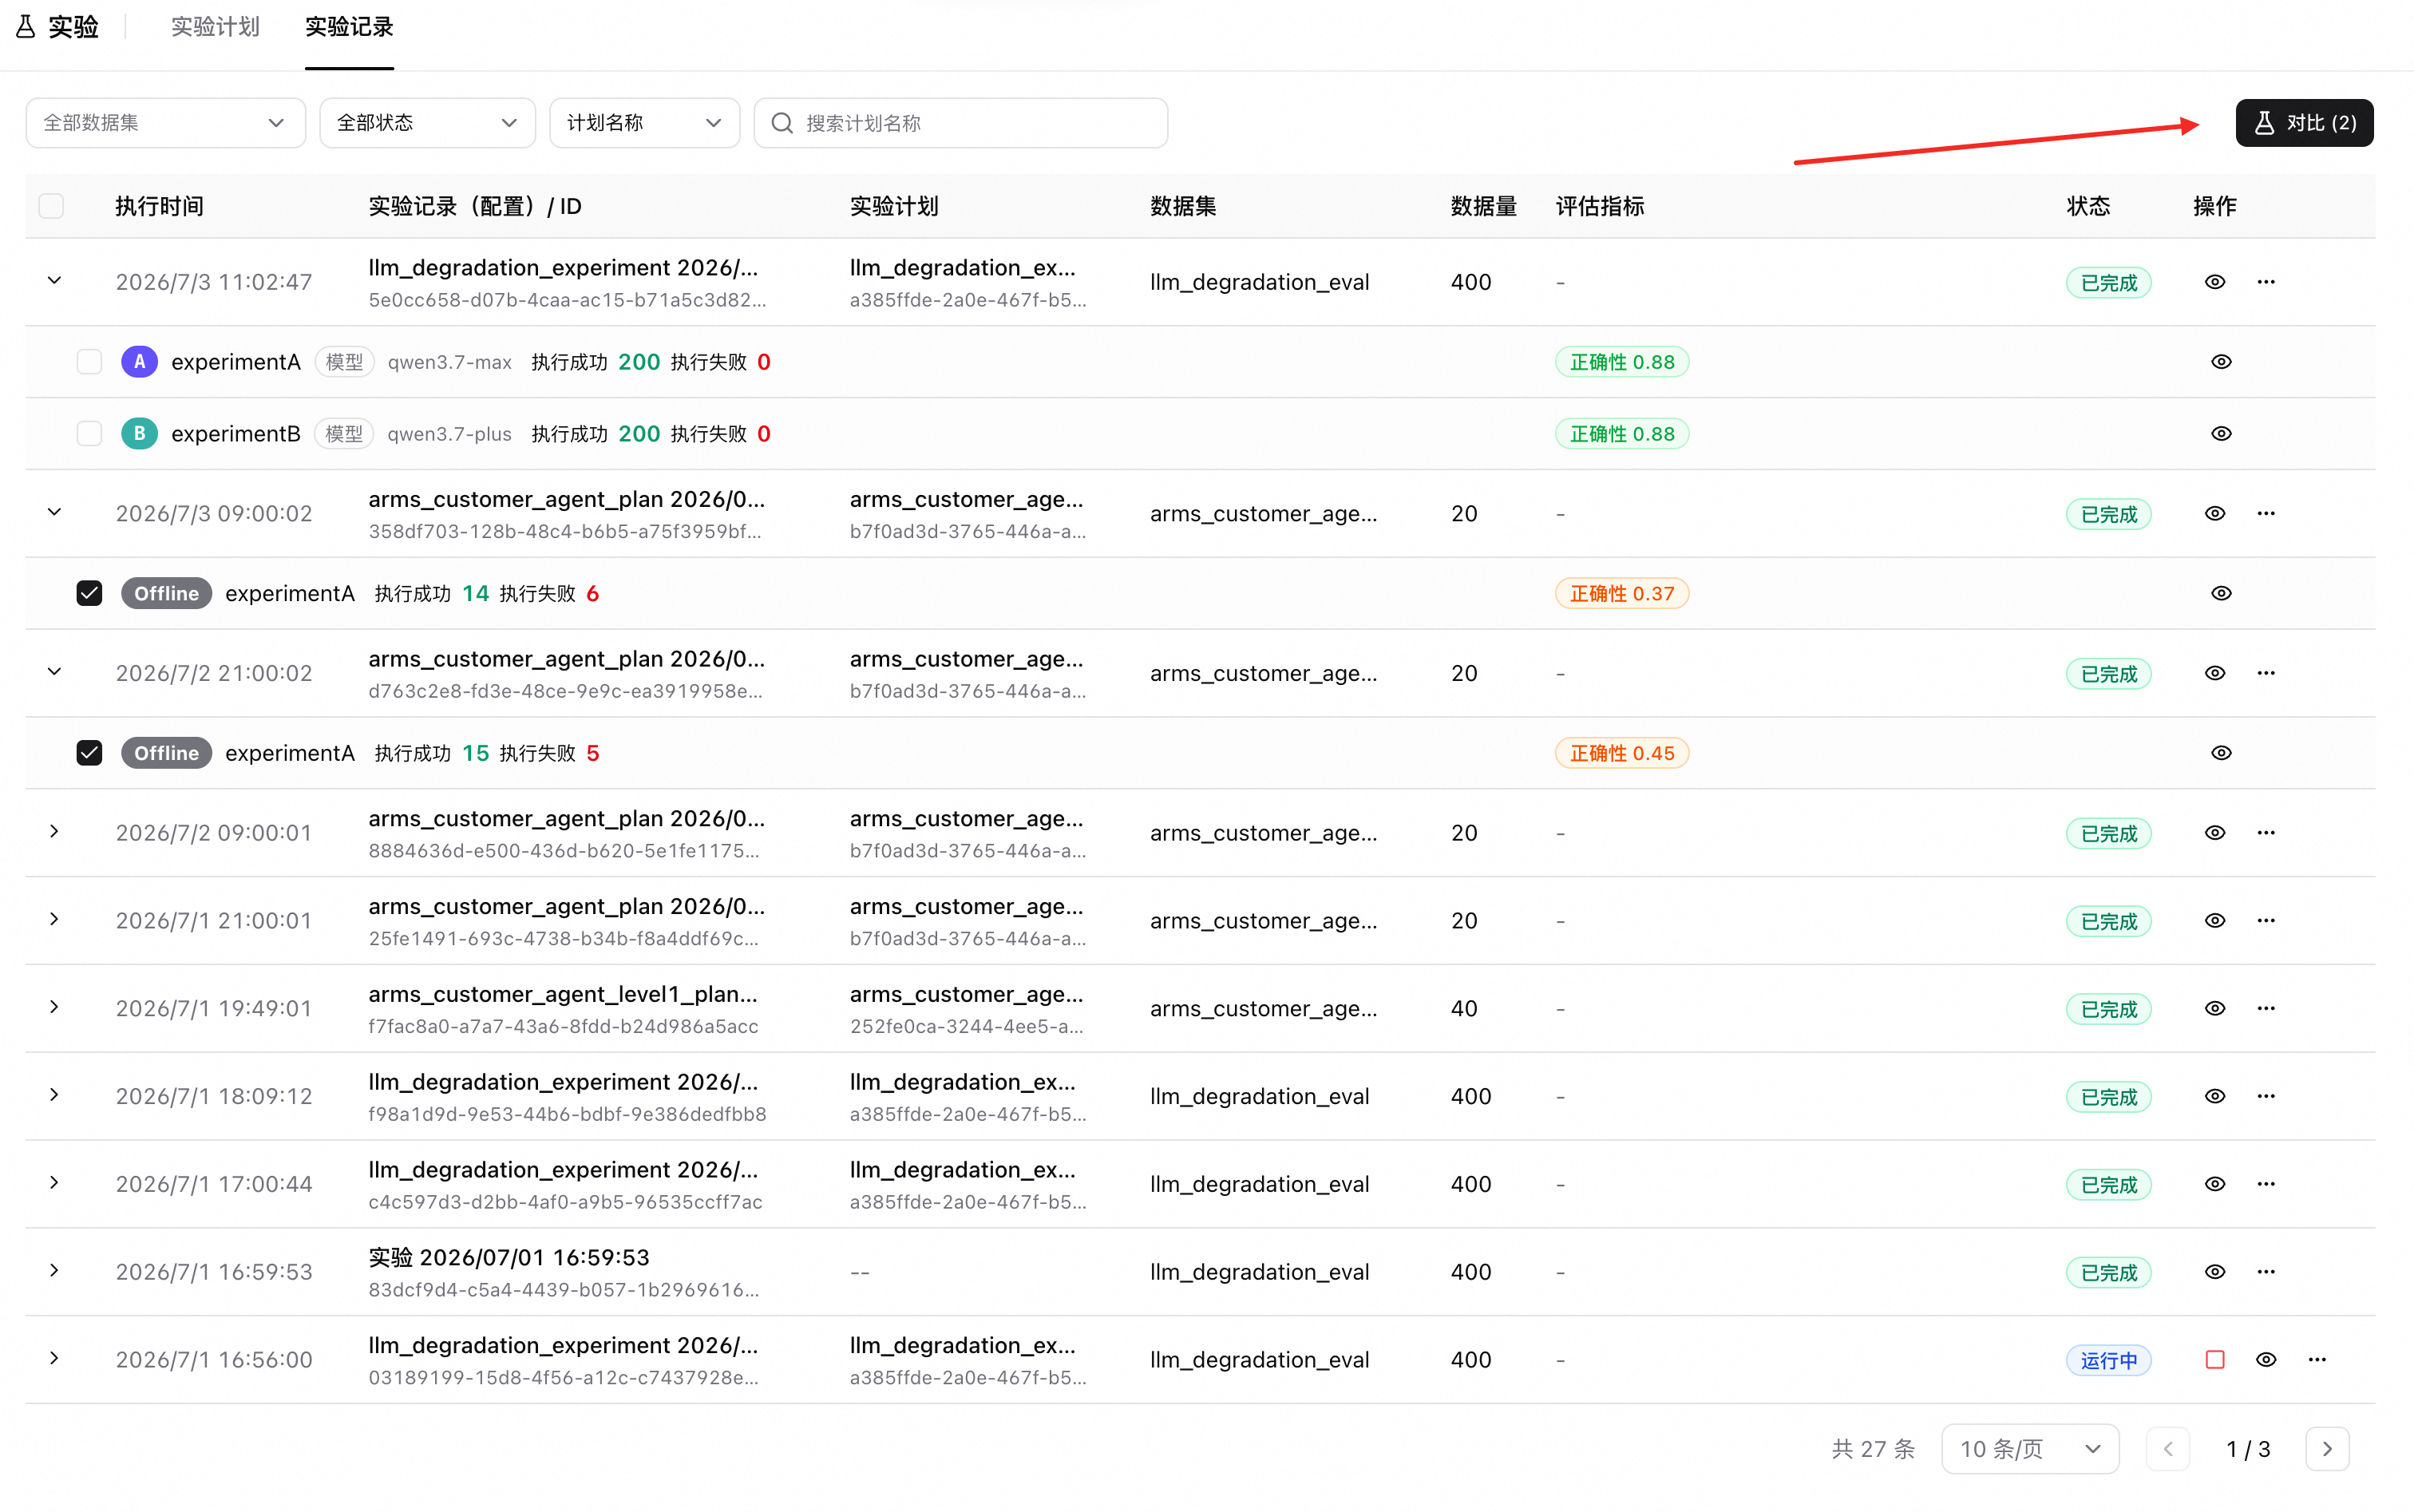Expand the 2026/7/2 09:00:01 record row
The image size is (2414, 1512).
(54, 832)
